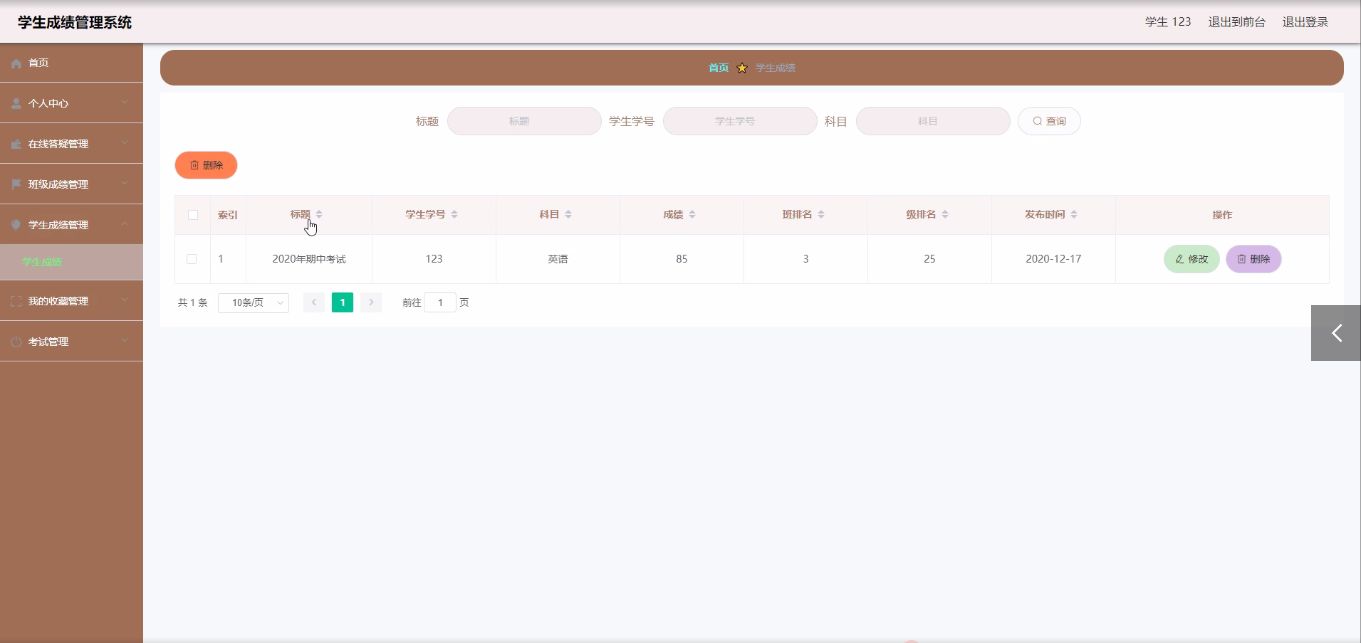The height and width of the screenshot is (643, 1361).
Task: Click the 学生 123 user label
Action: pyautogui.click(x=1168, y=22)
